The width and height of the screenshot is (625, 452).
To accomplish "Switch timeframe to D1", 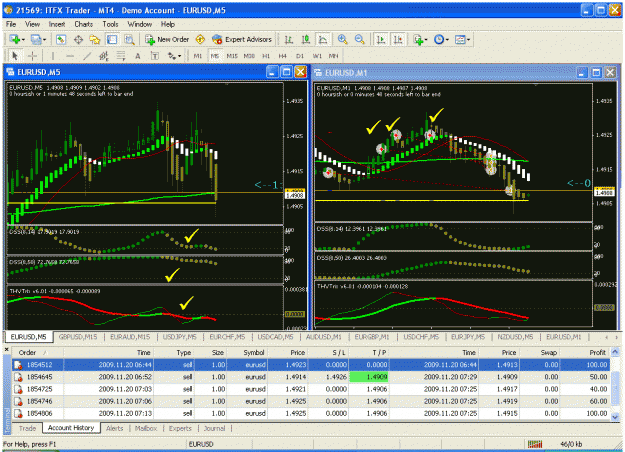I will (300, 56).
